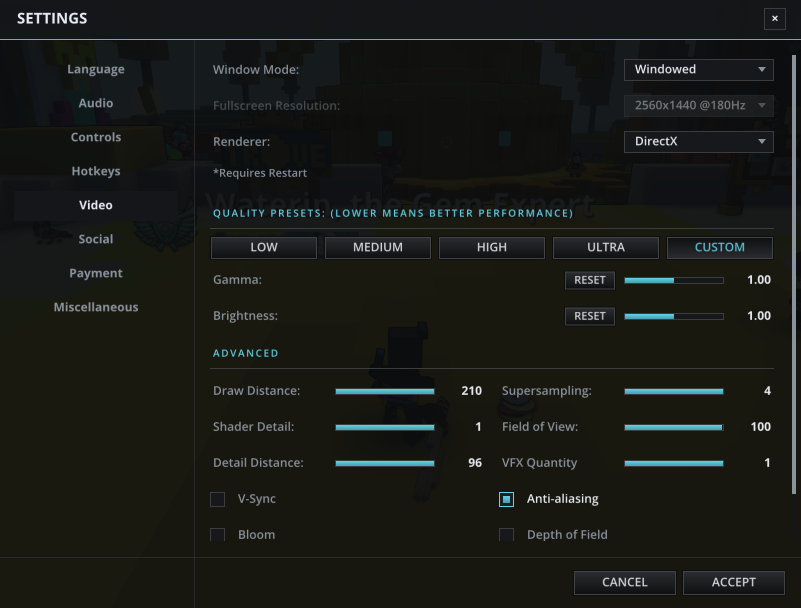The width and height of the screenshot is (801, 608).
Task: Open the Language settings tab
Action: [96, 69]
